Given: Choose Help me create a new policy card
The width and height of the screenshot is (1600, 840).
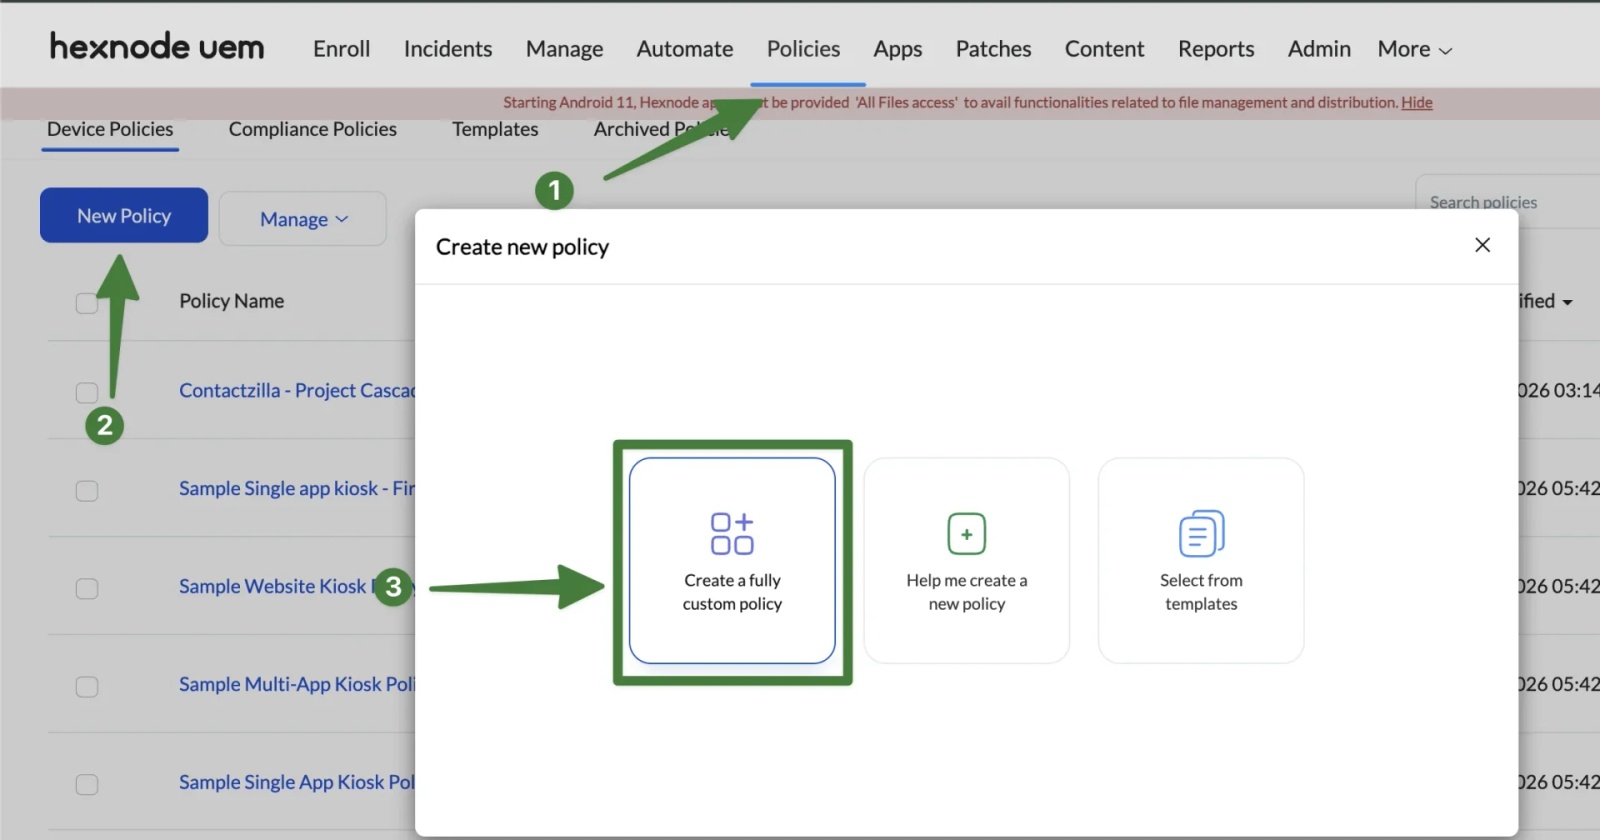Looking at the screenshot, I should tap(966, 561).
